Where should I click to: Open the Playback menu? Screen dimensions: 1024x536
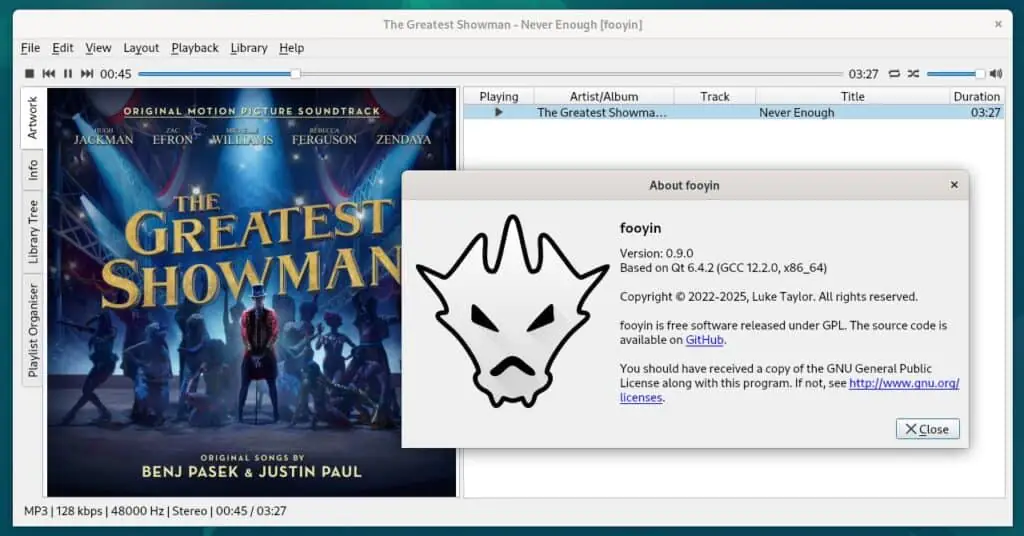pyautogui.click(x=195, y=48)
